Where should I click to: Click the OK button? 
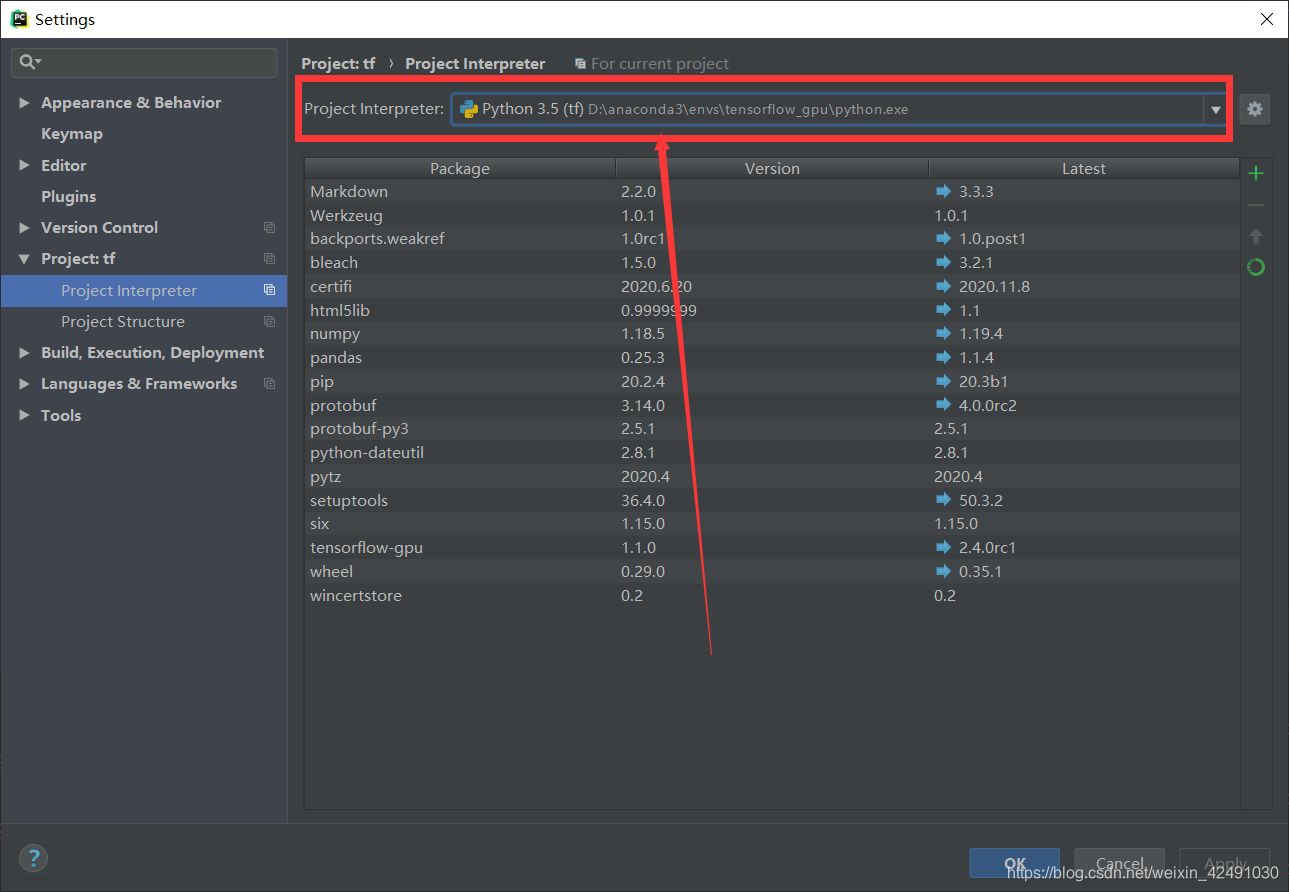click(x=1014, y=864)
